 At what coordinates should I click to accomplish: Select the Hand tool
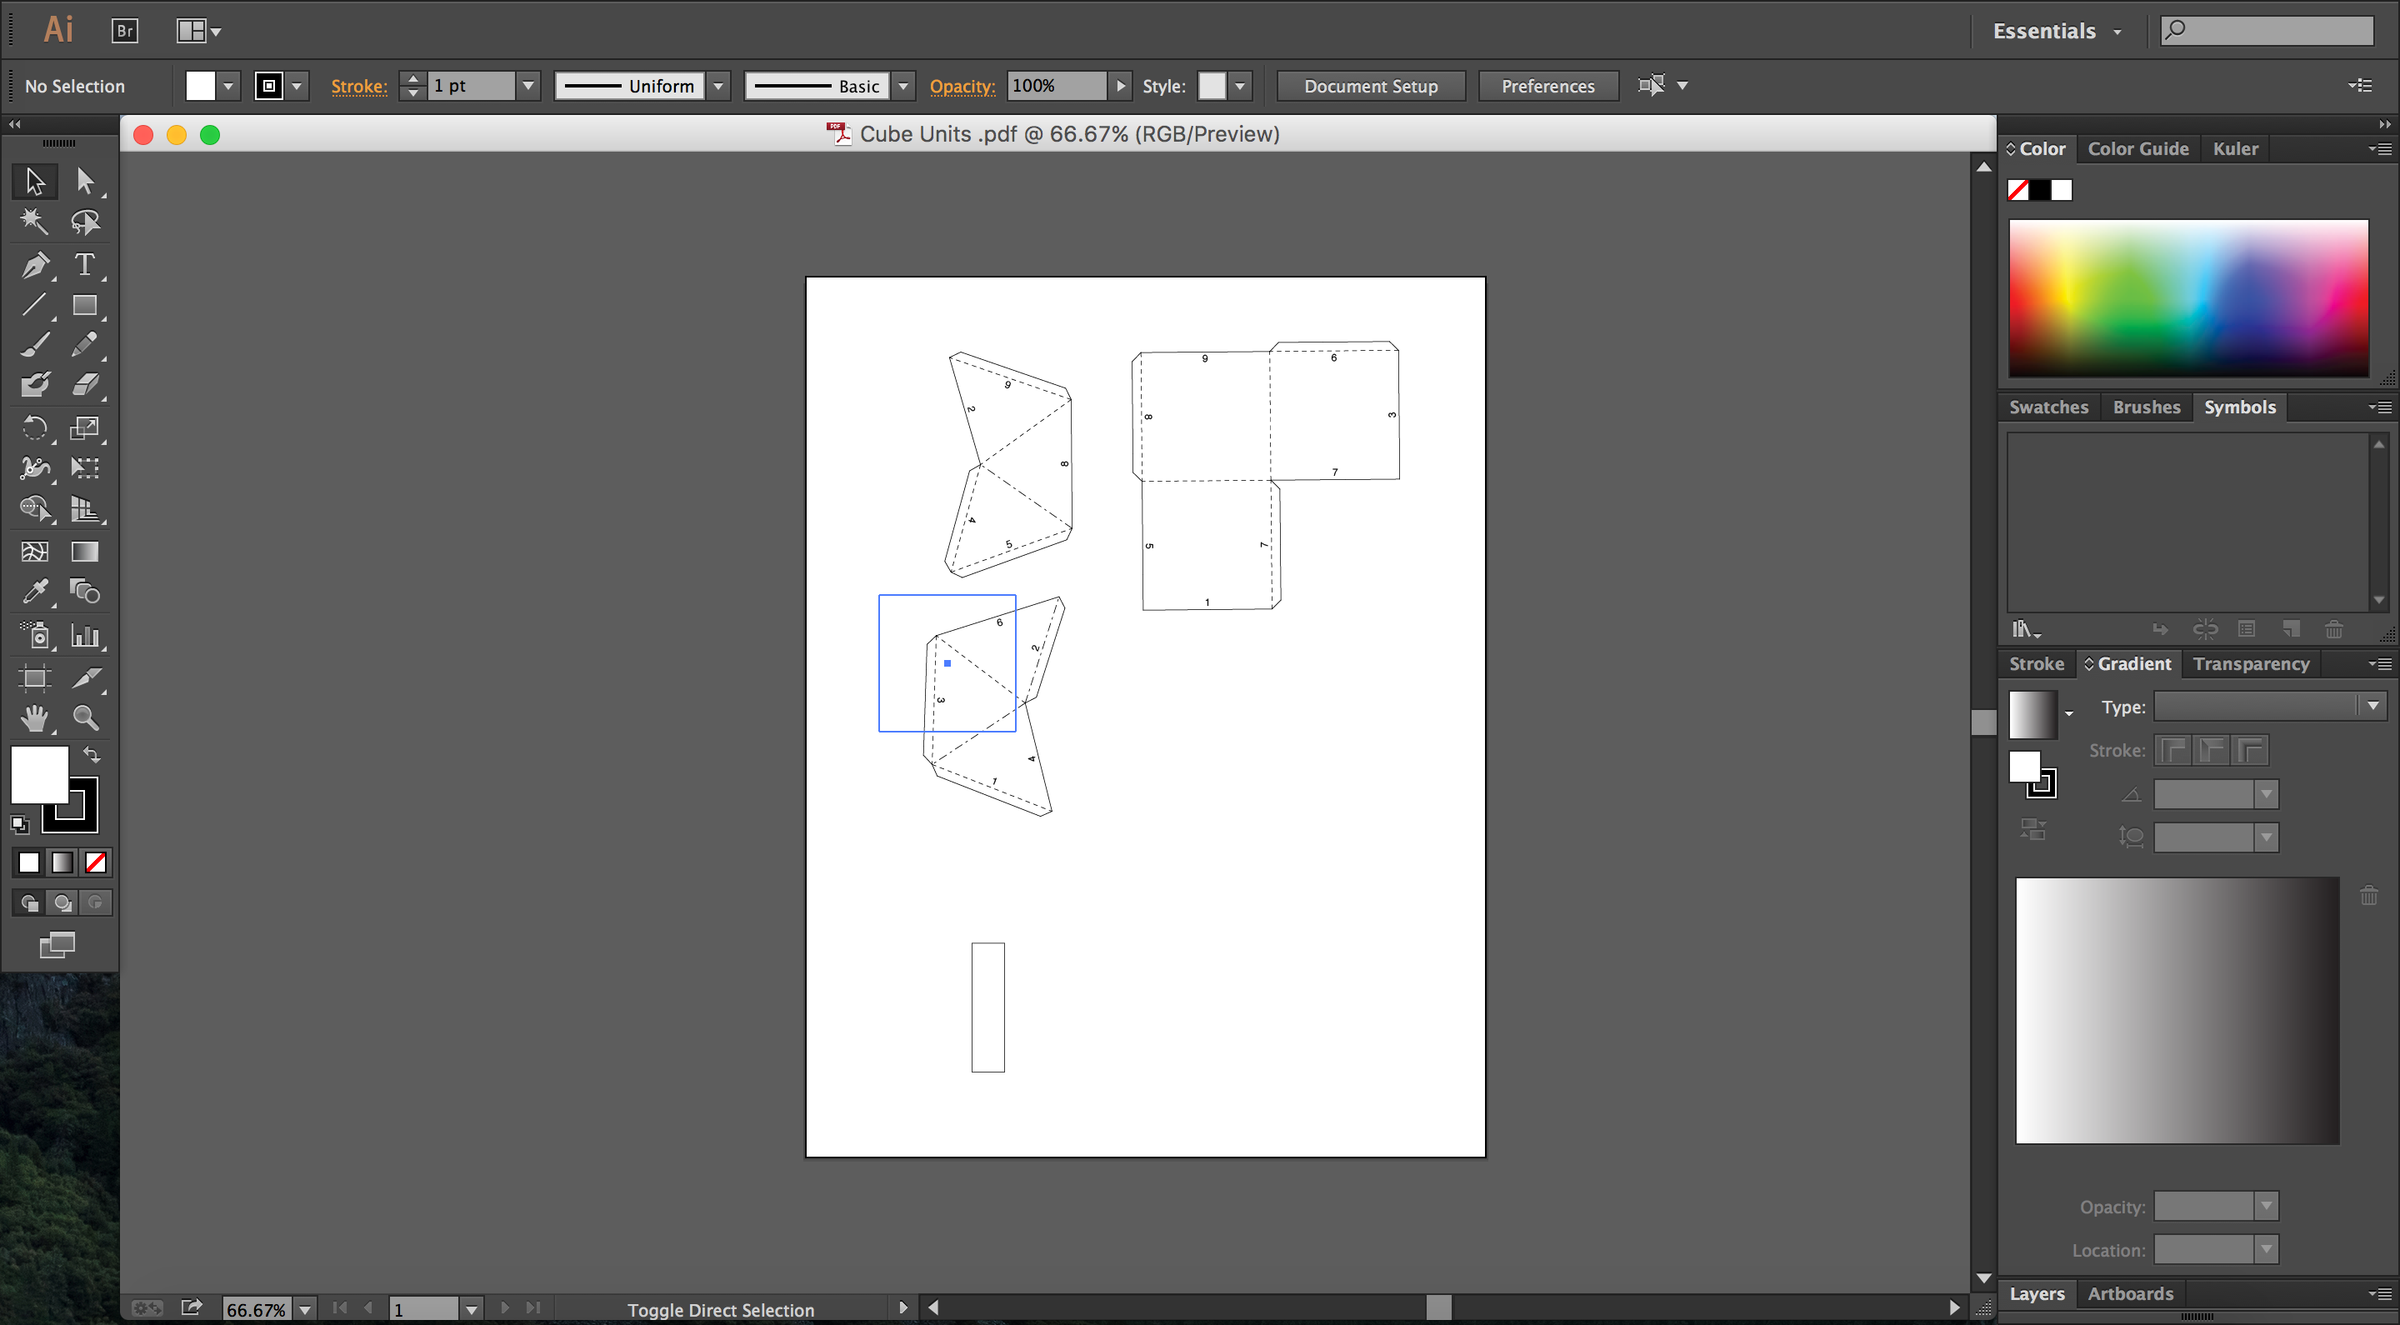(x=35, y=718)
